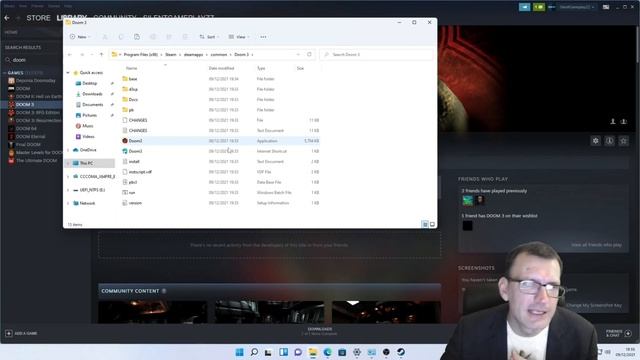The height and width of the screenshot is (360, 640).
Task: Open the Windows Start menu
Action: (240, 352)
